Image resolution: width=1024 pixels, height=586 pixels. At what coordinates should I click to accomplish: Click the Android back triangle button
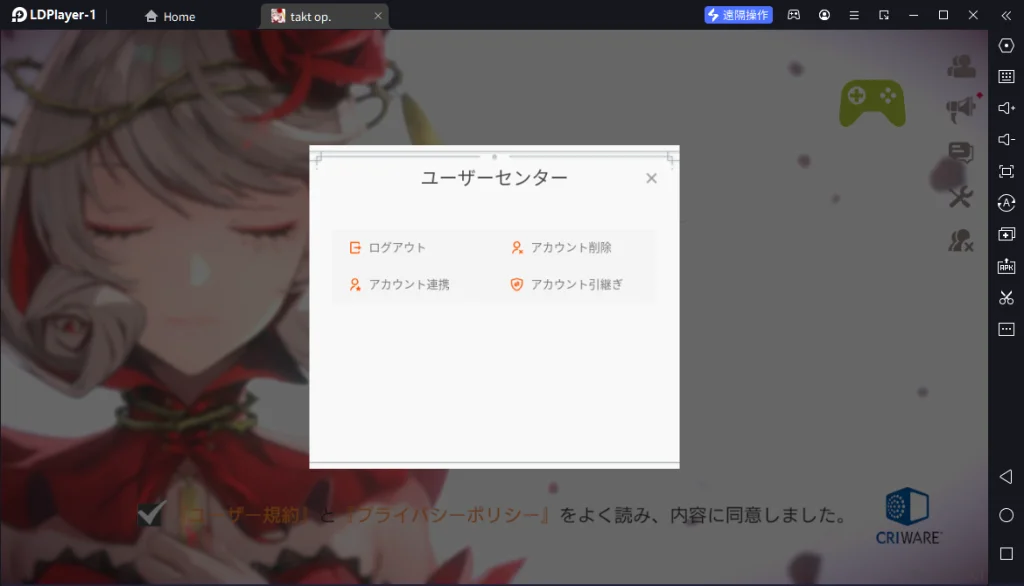1006,477
